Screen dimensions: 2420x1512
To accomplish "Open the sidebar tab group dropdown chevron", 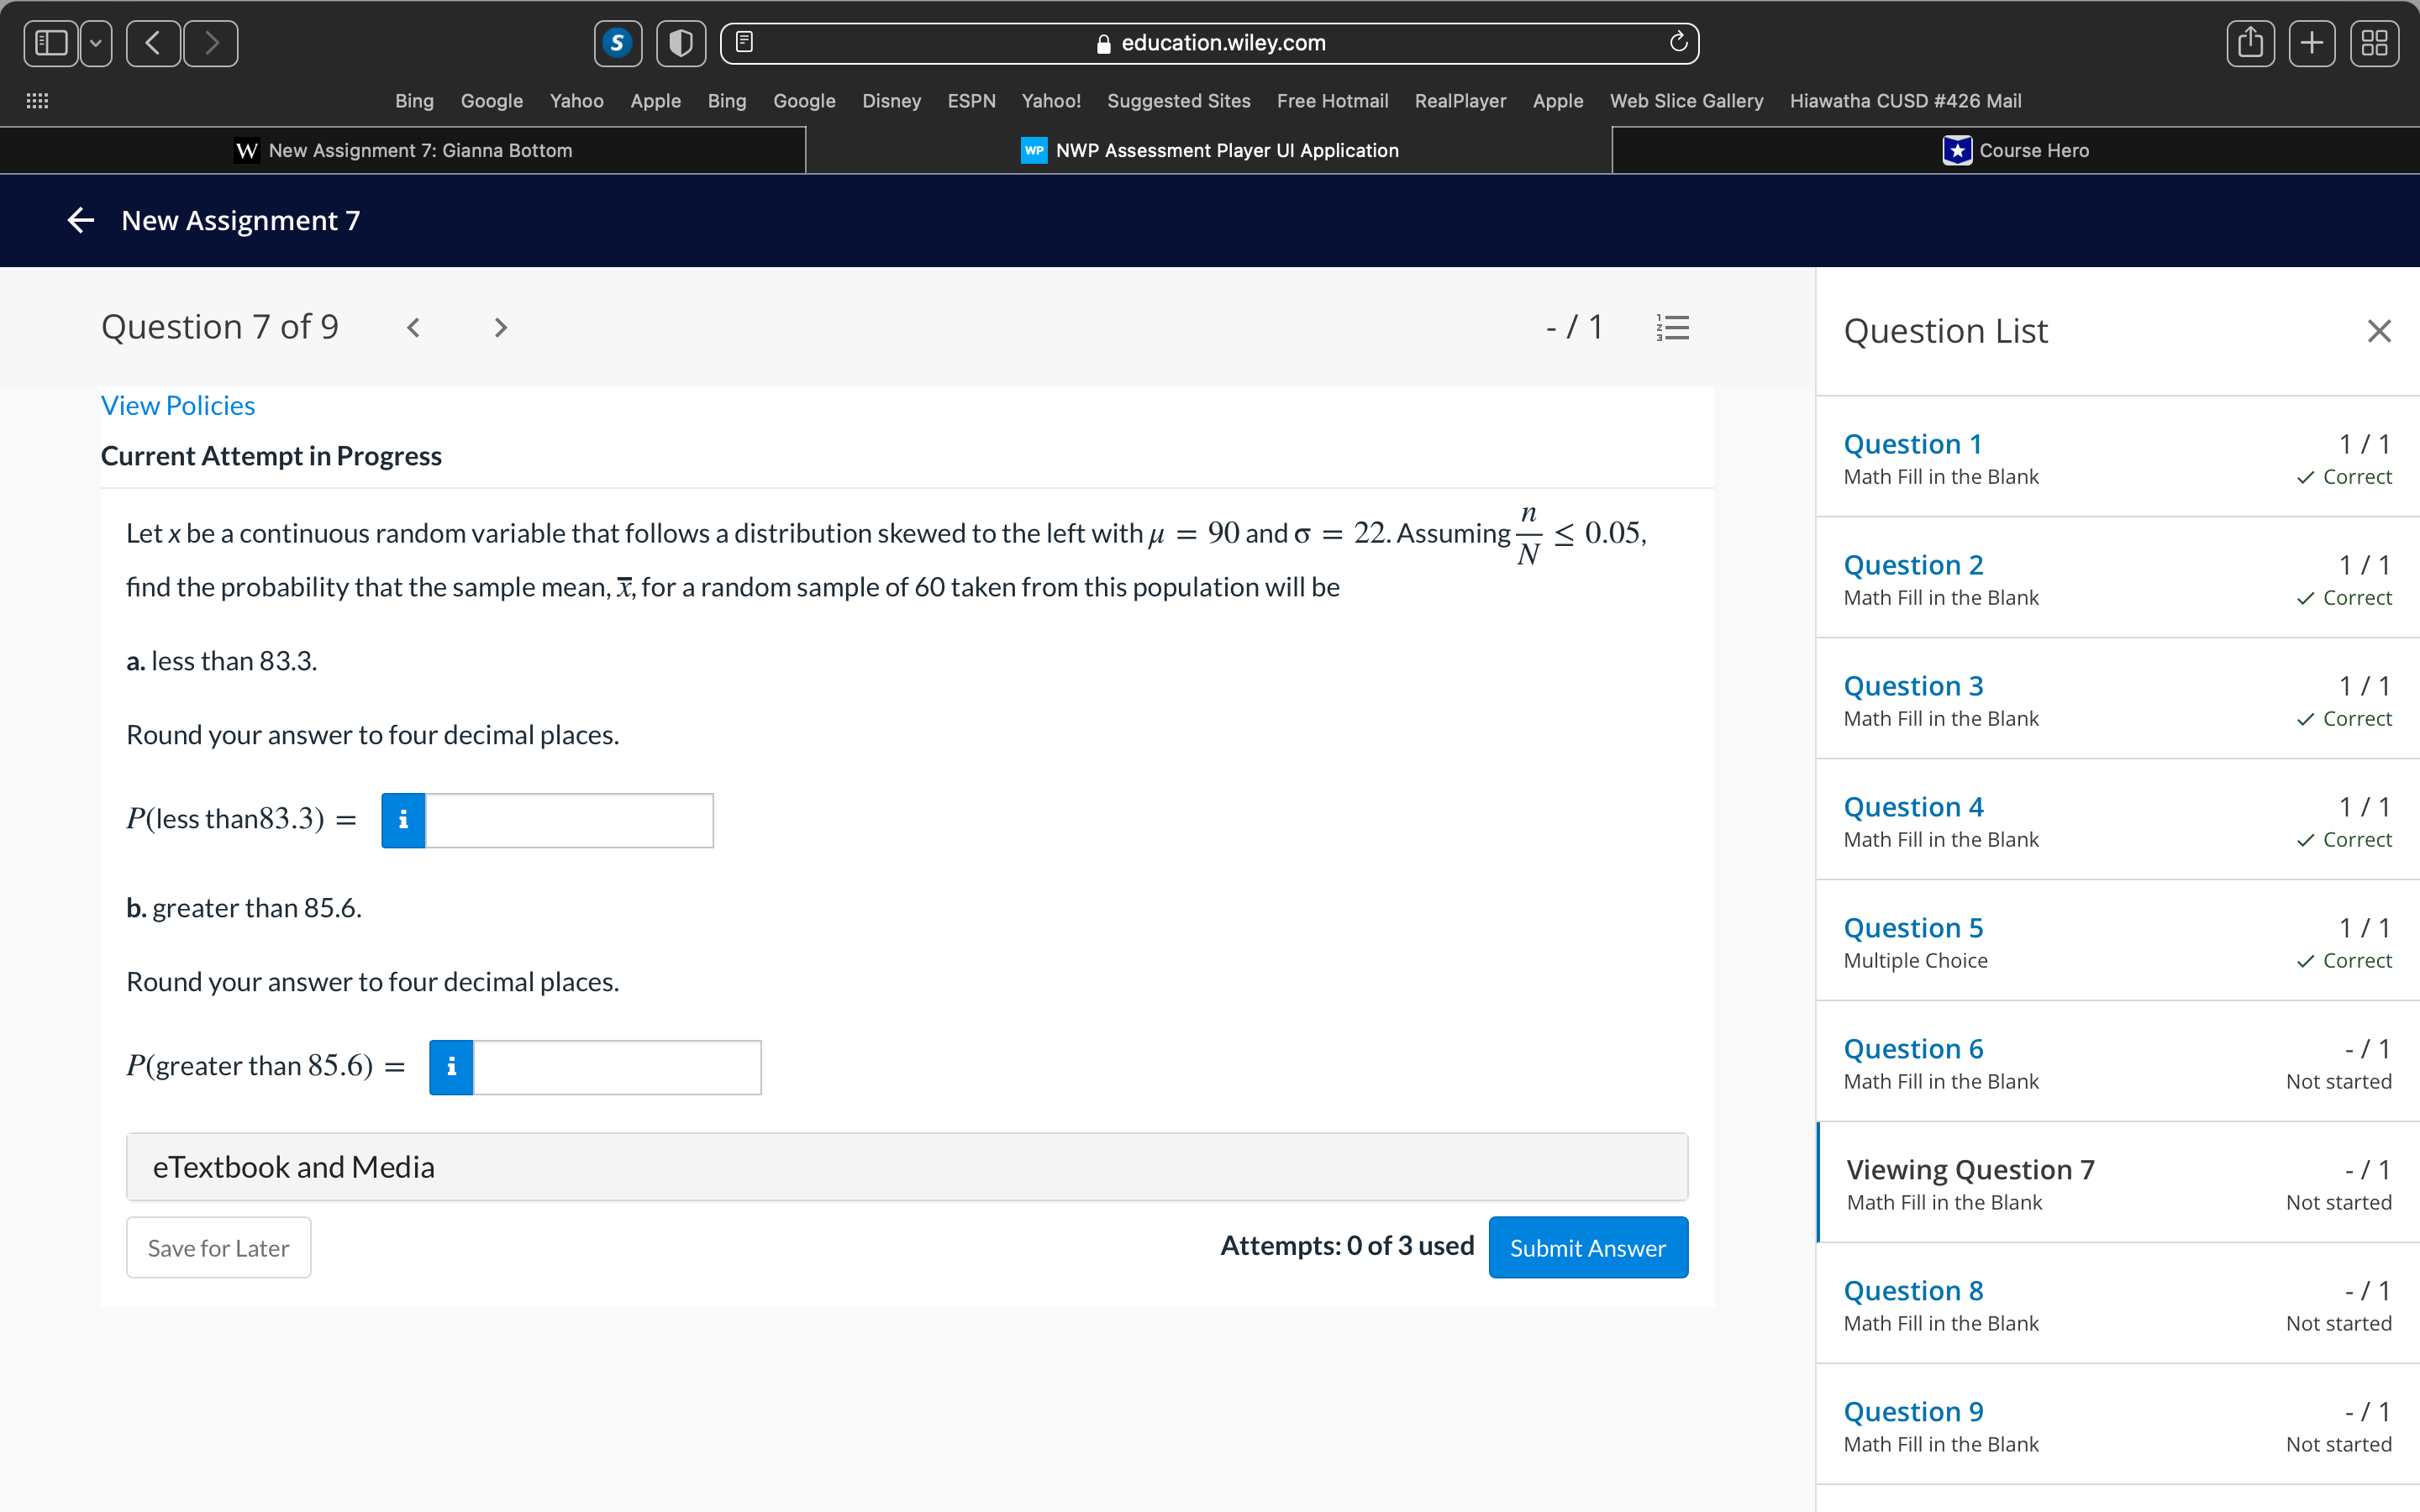I will point(95,43).
